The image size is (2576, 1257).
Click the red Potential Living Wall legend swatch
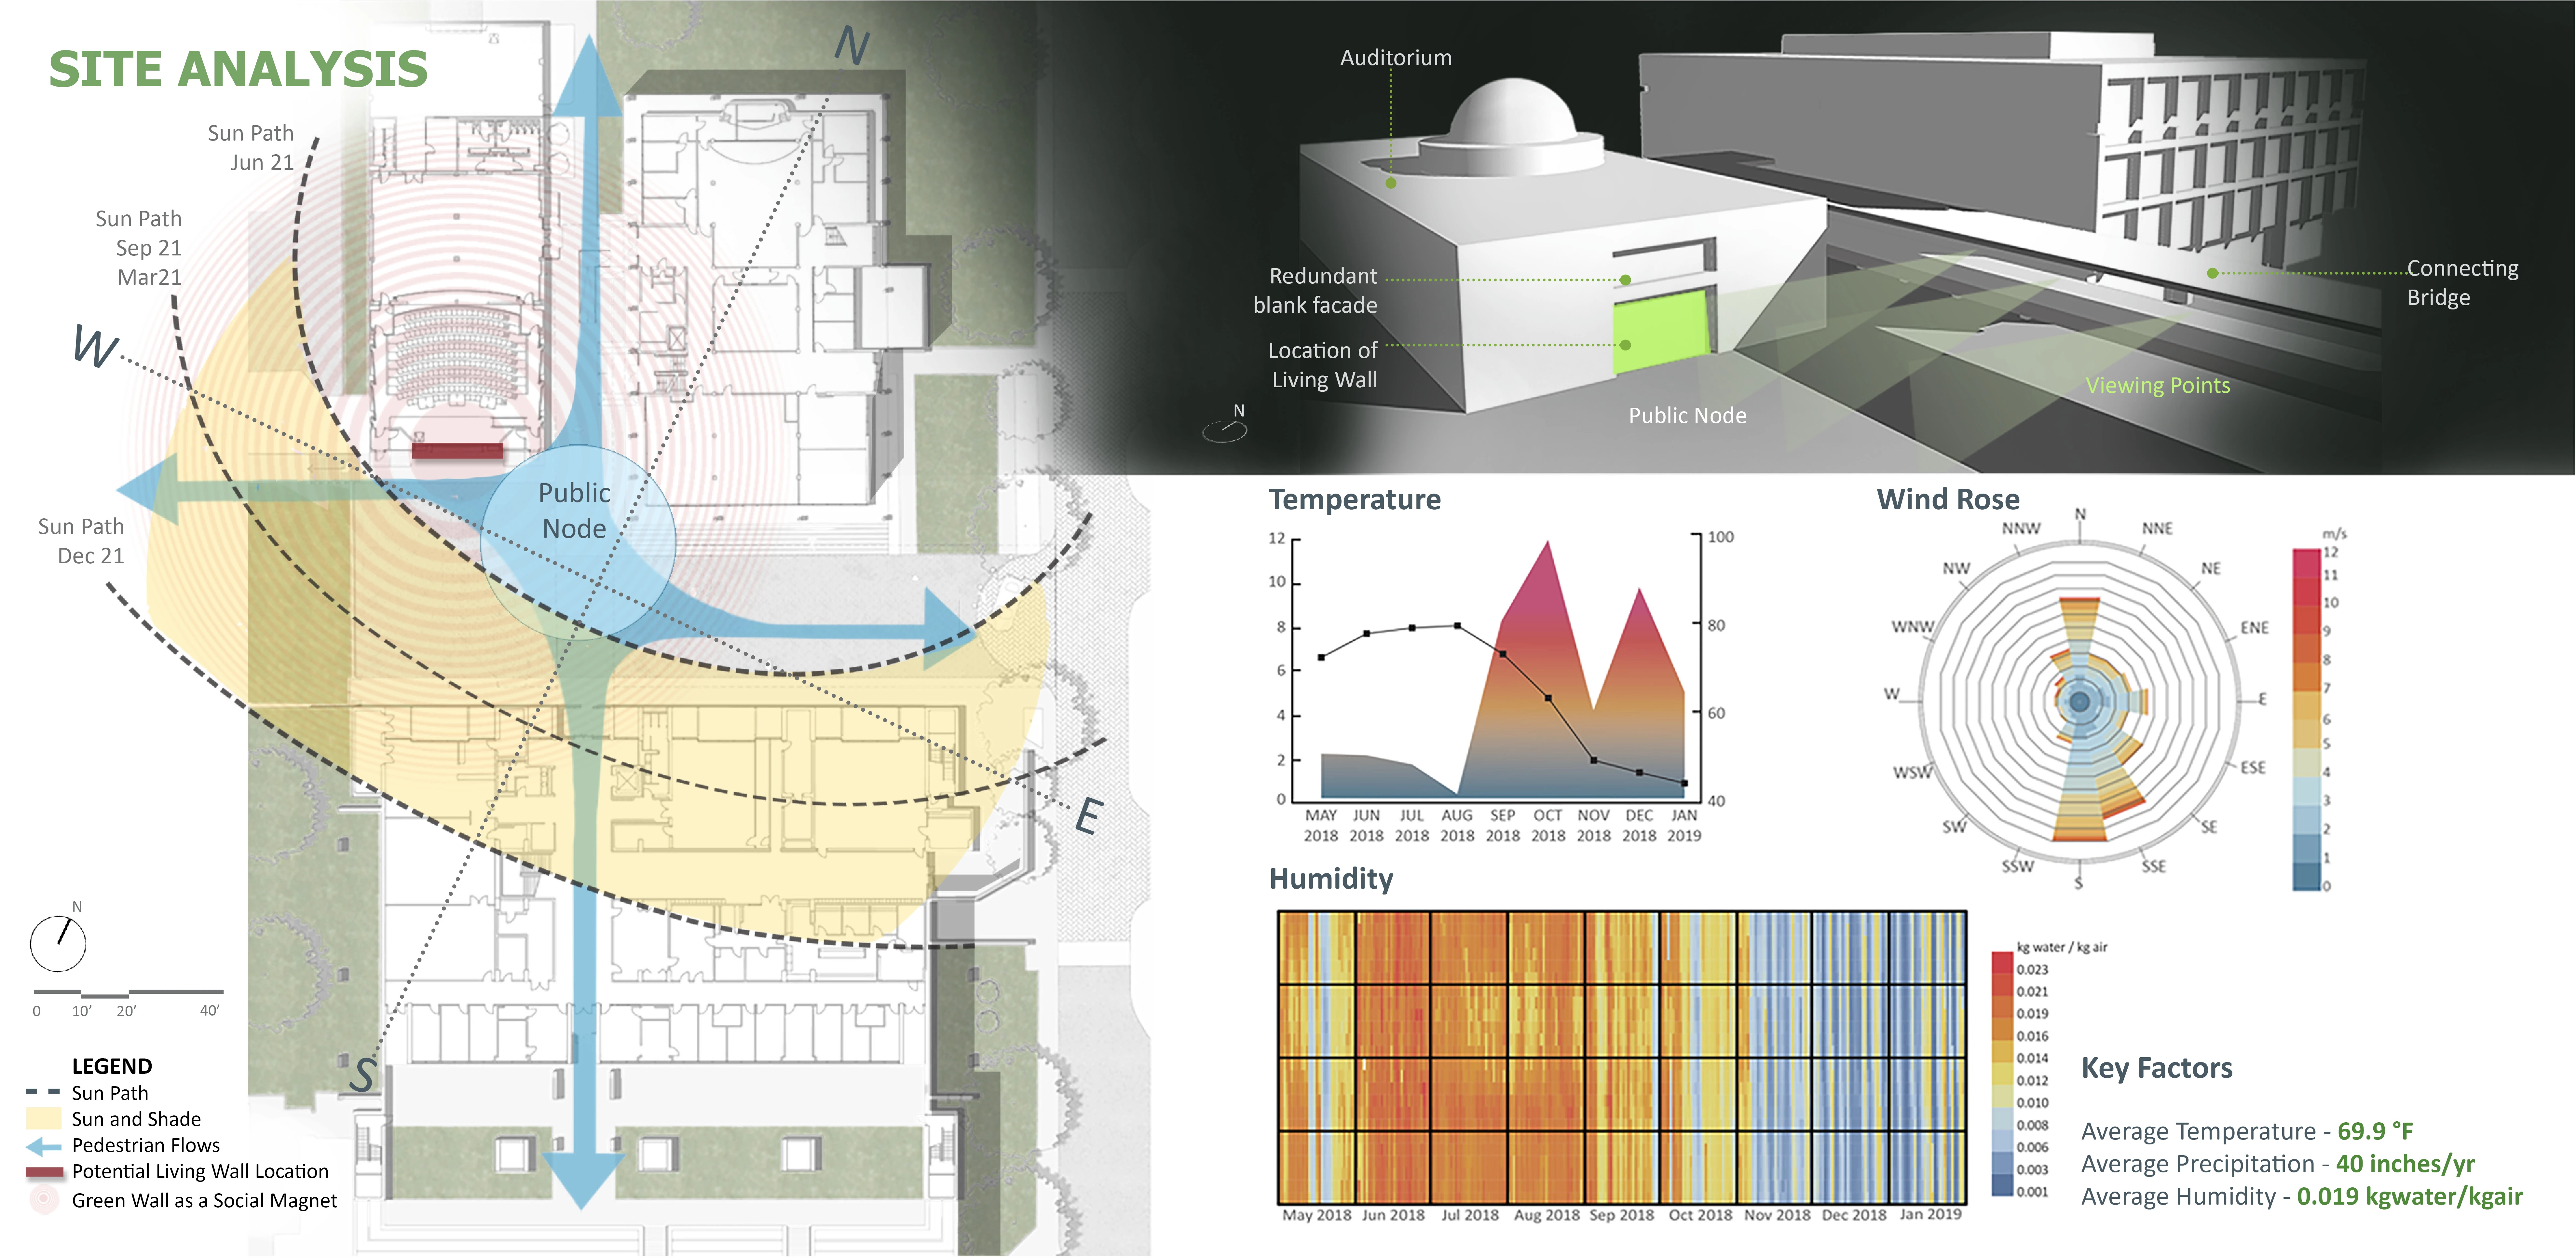44,1172
